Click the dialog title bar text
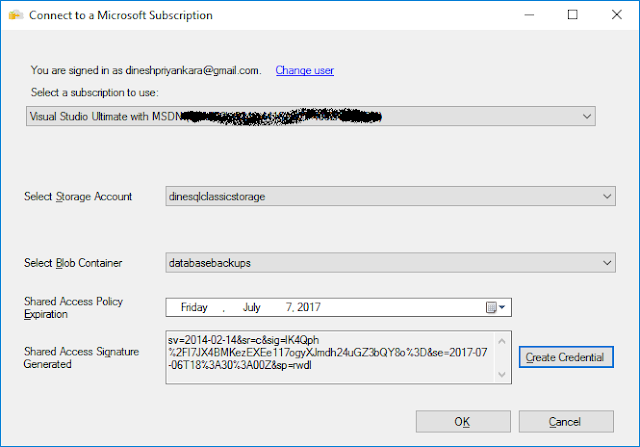The image size is (640, 447). pos(122,17)
